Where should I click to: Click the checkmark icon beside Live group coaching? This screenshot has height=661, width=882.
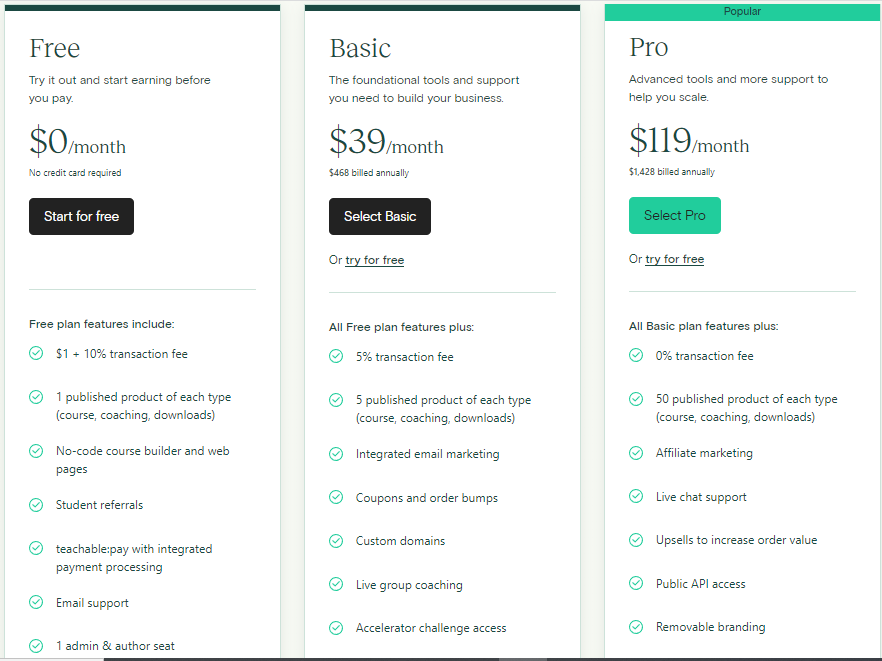point(336,585)
